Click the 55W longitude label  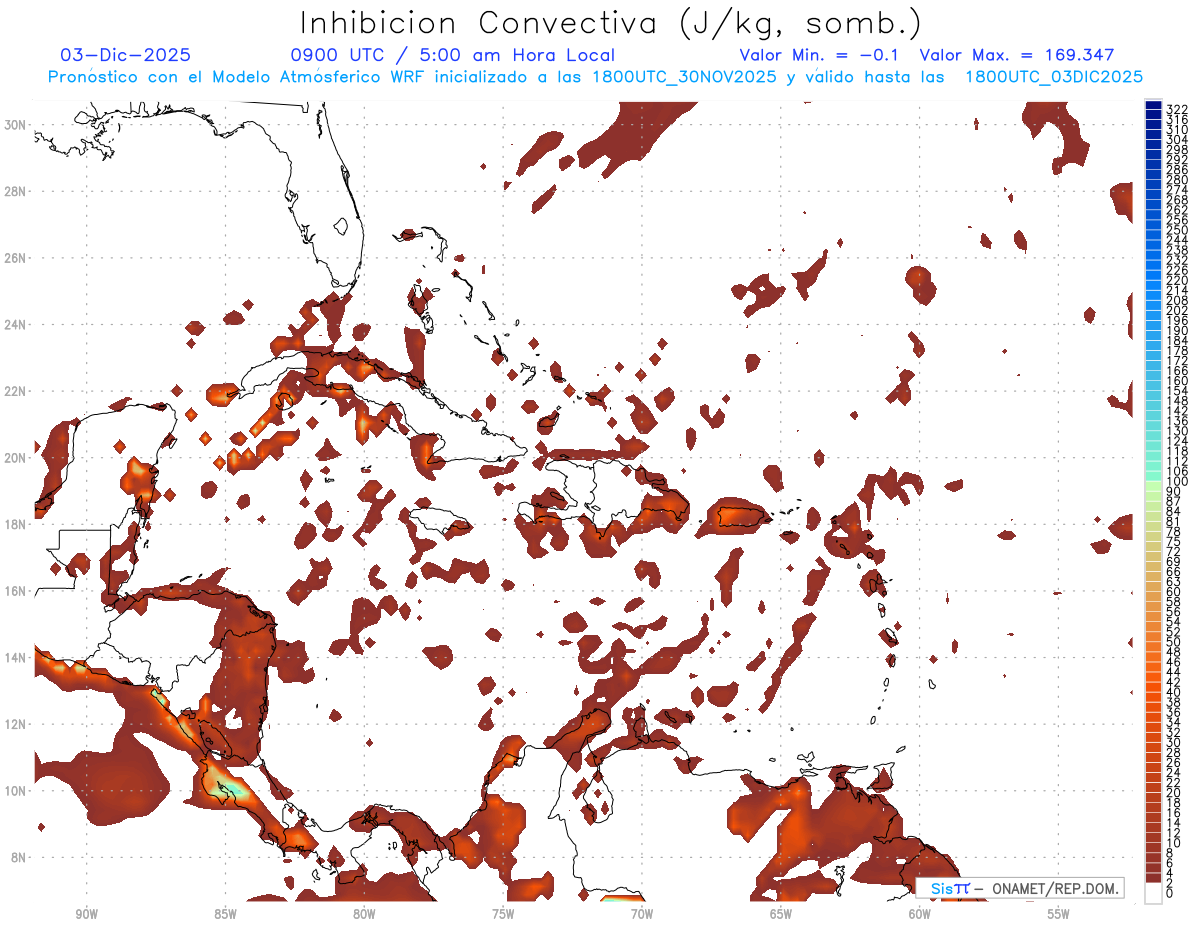coord(1058,914)
